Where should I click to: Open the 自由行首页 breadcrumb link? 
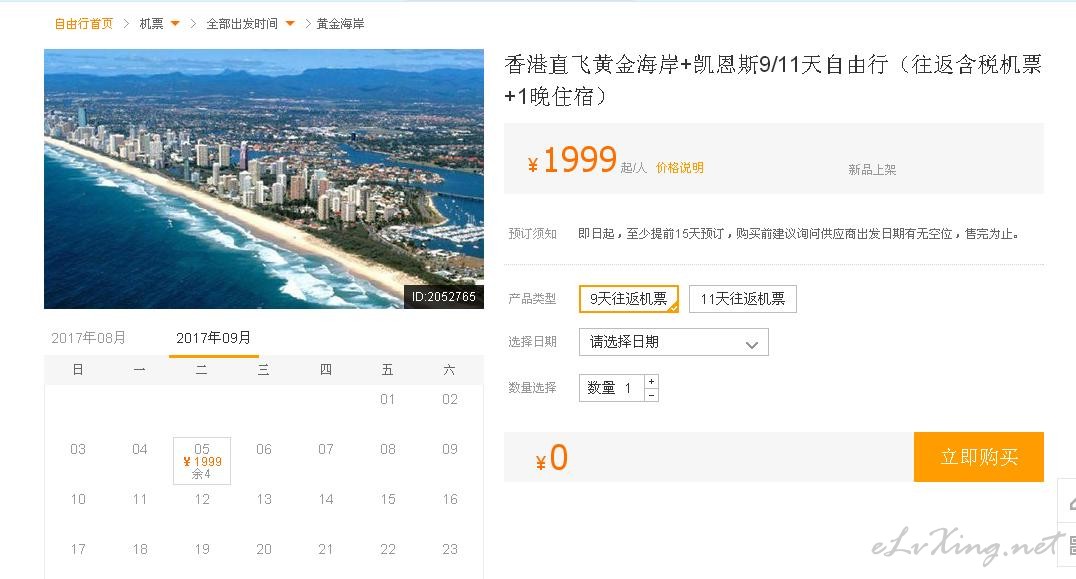tap(84, 24)
